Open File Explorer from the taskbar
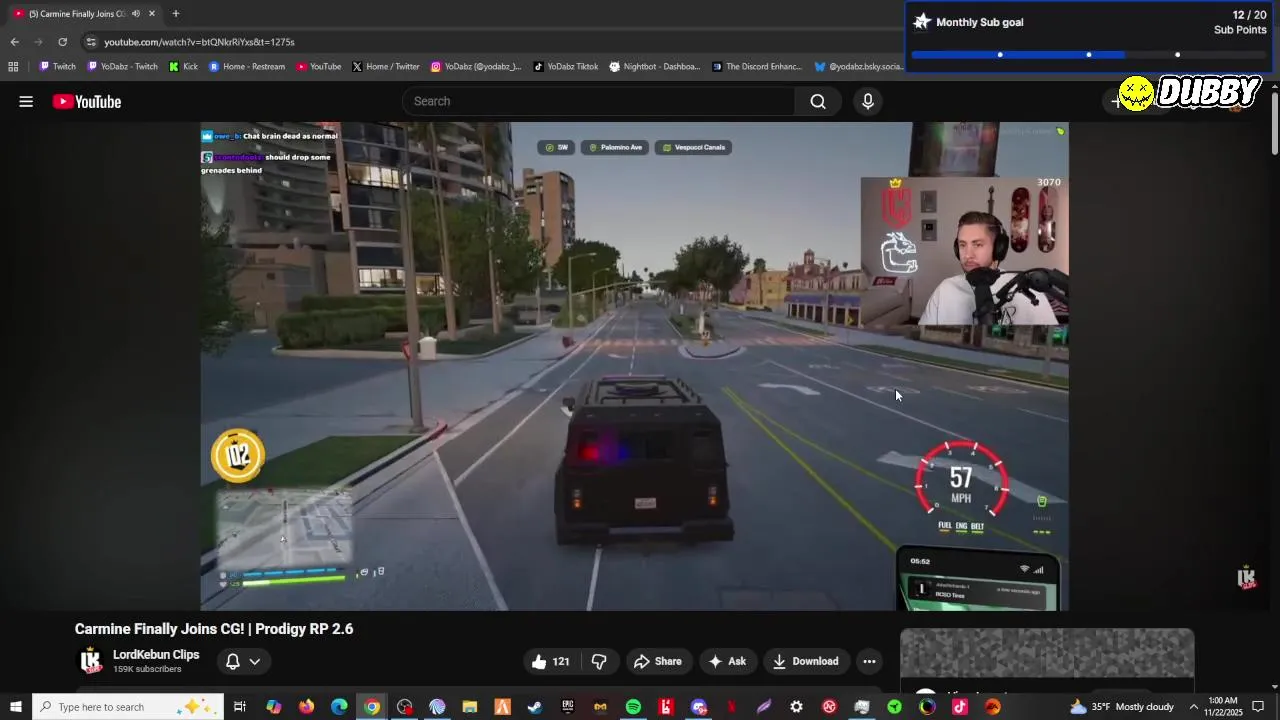 tap(470, 707)
